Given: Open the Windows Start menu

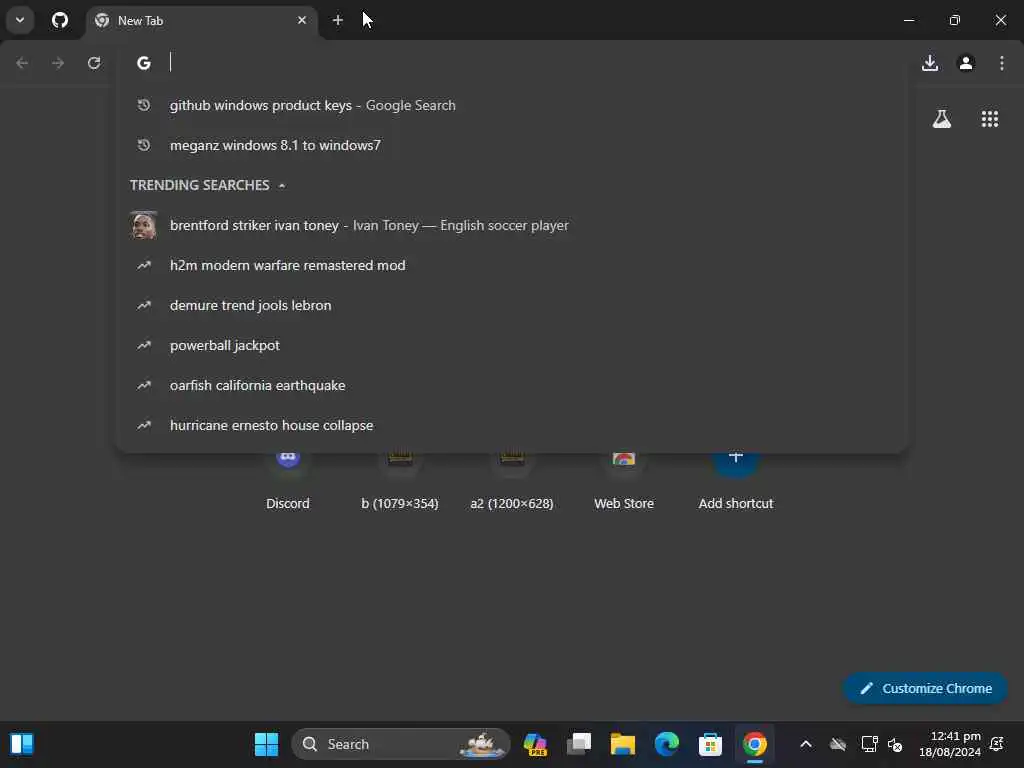Looking at the screenshot, I should click(266, 744).
